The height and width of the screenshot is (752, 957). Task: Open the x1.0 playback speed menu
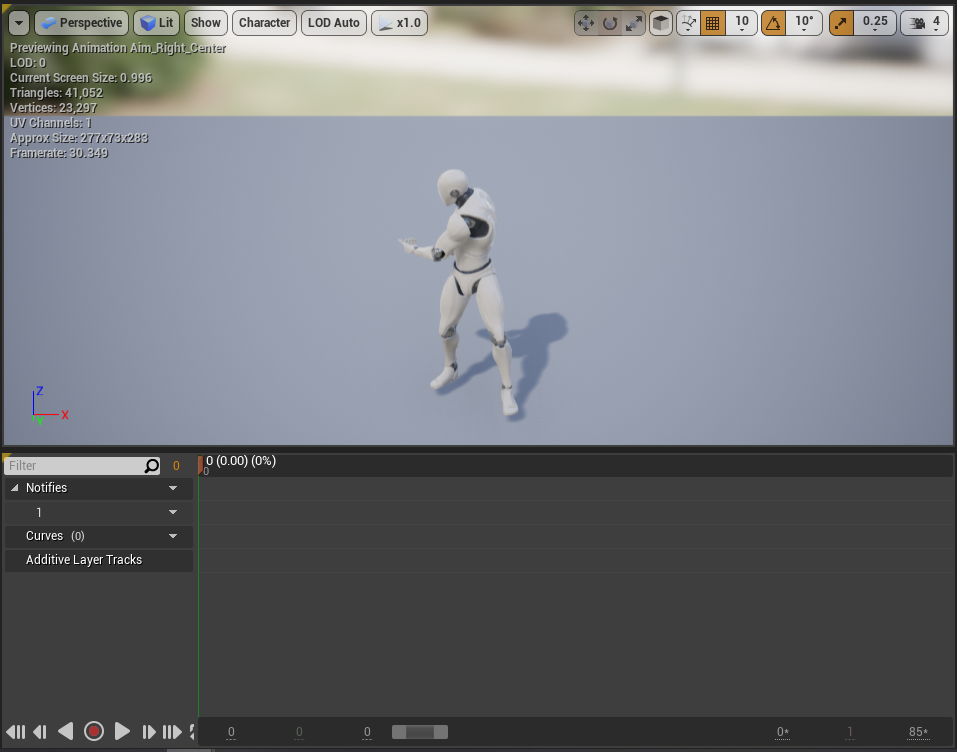[x=400, y=23]
